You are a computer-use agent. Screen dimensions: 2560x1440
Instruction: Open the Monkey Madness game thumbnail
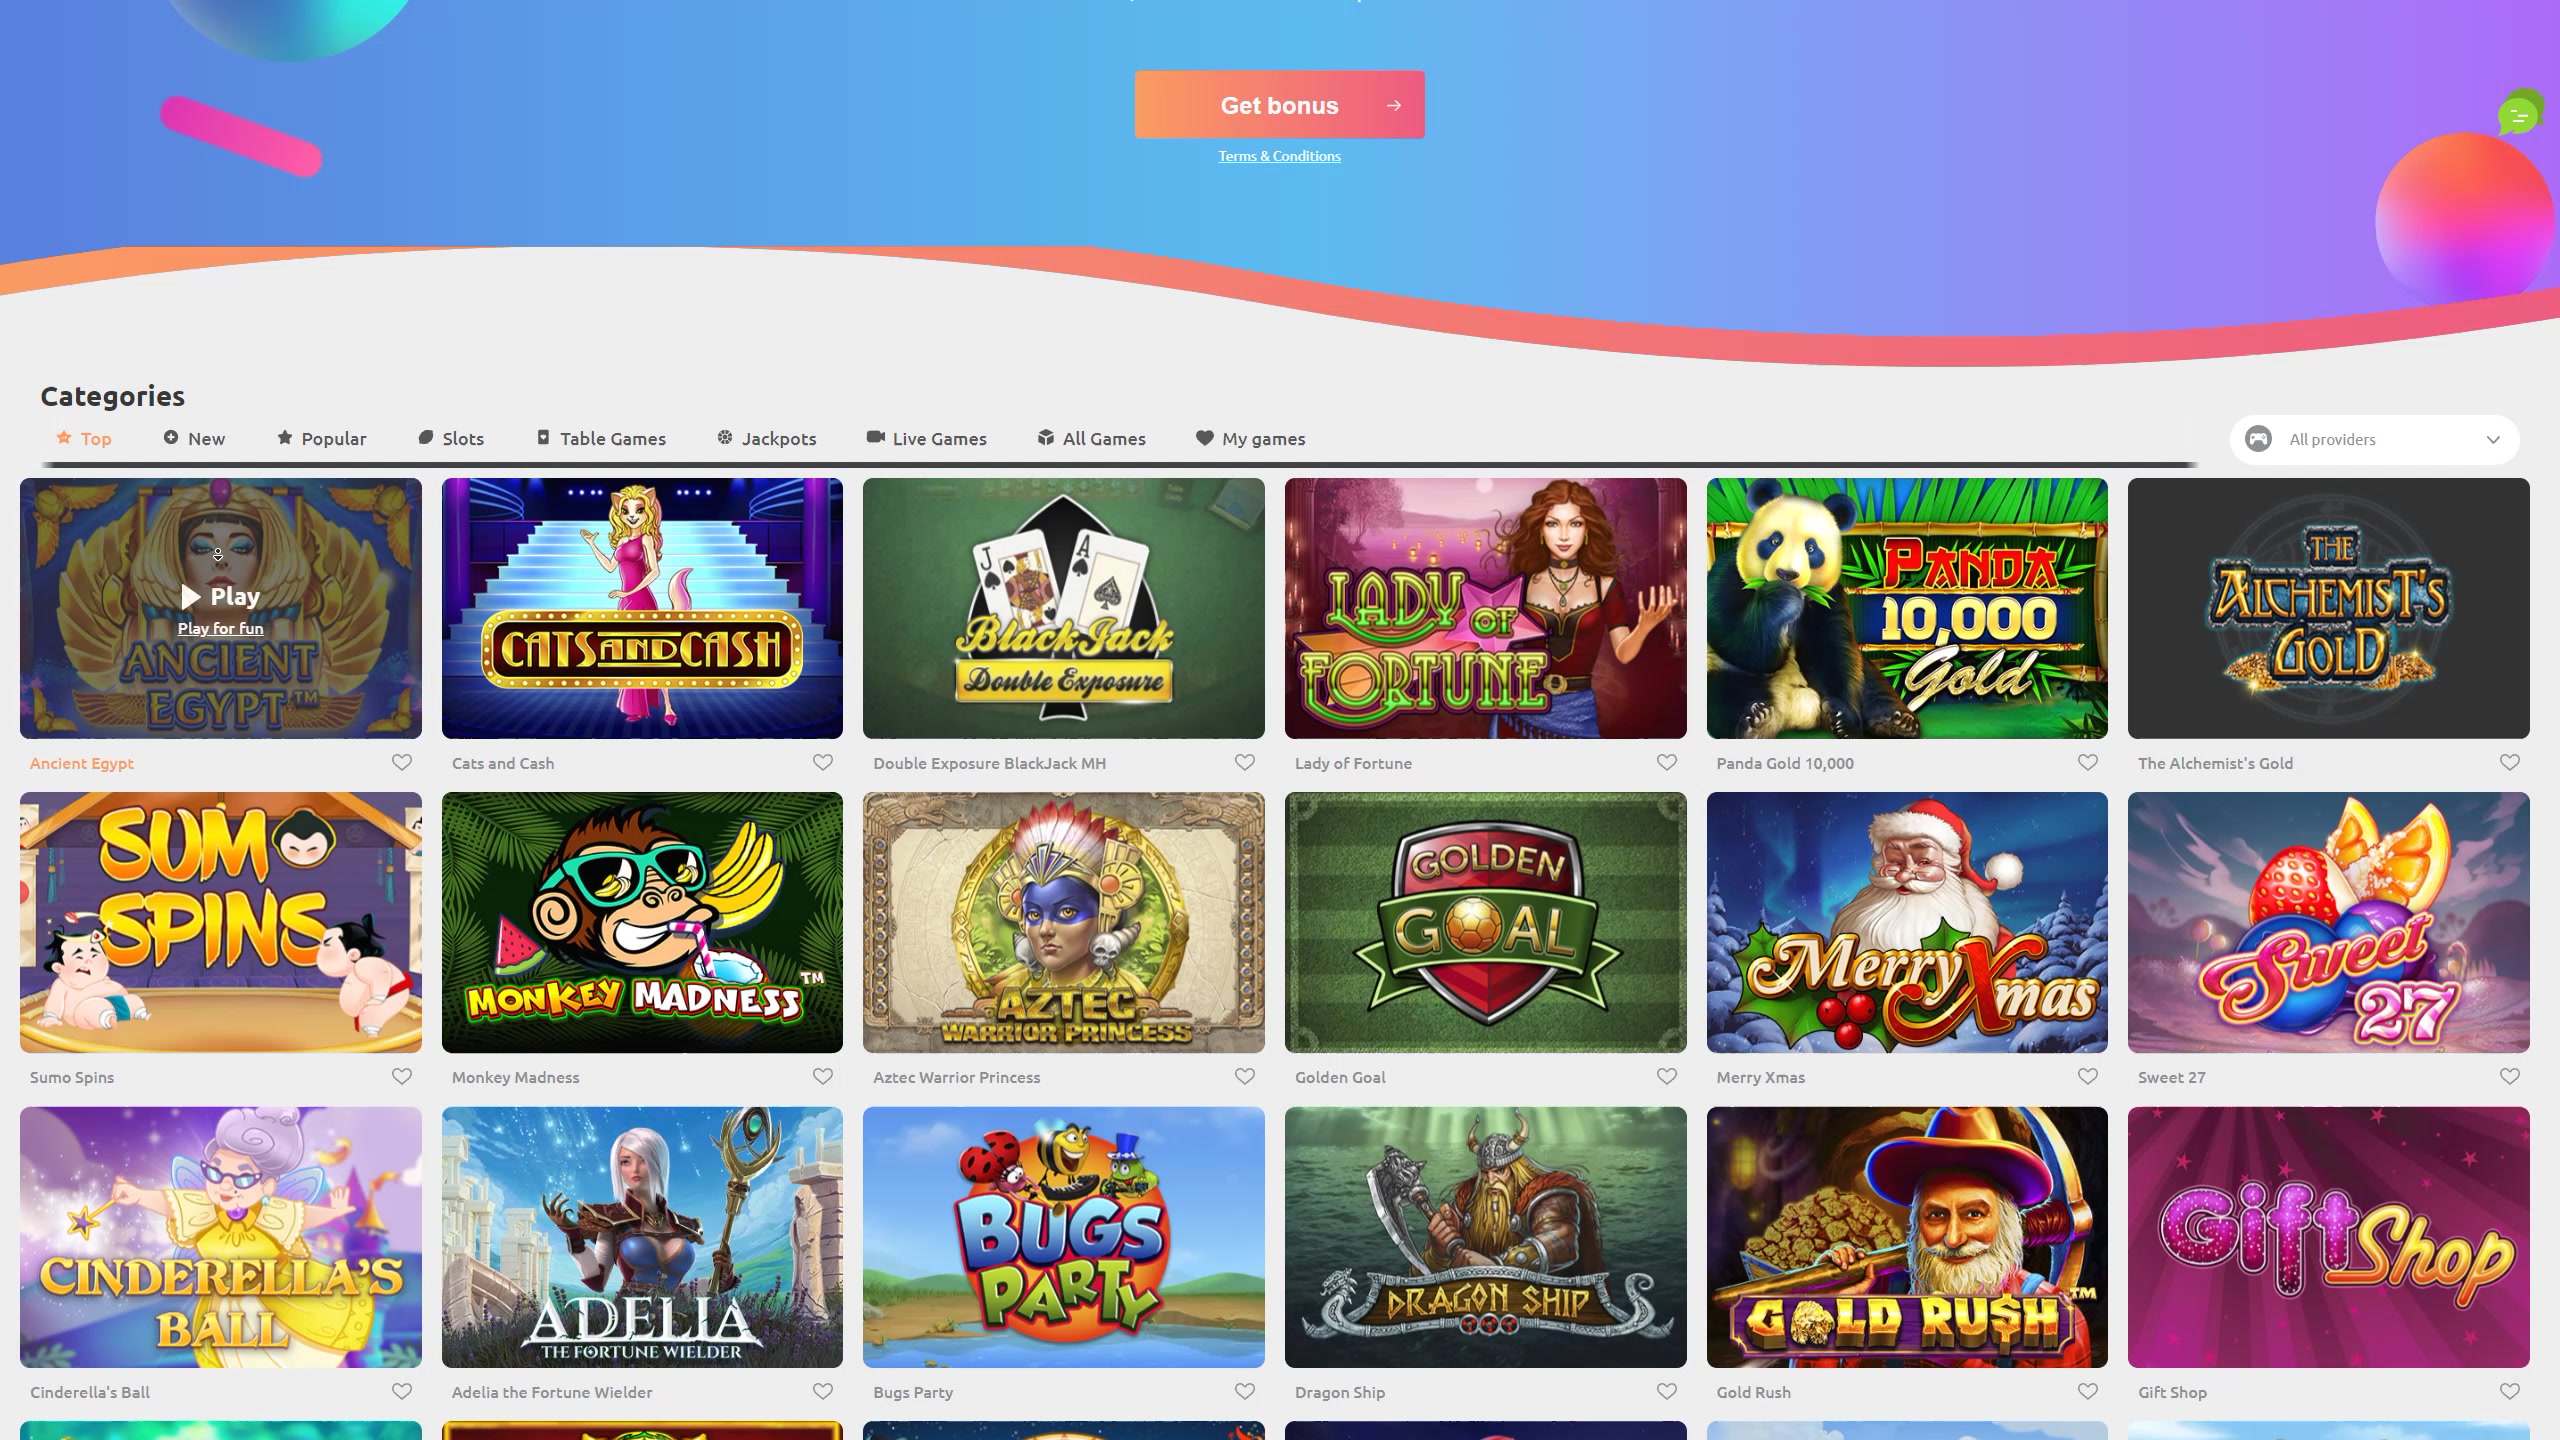642,922
